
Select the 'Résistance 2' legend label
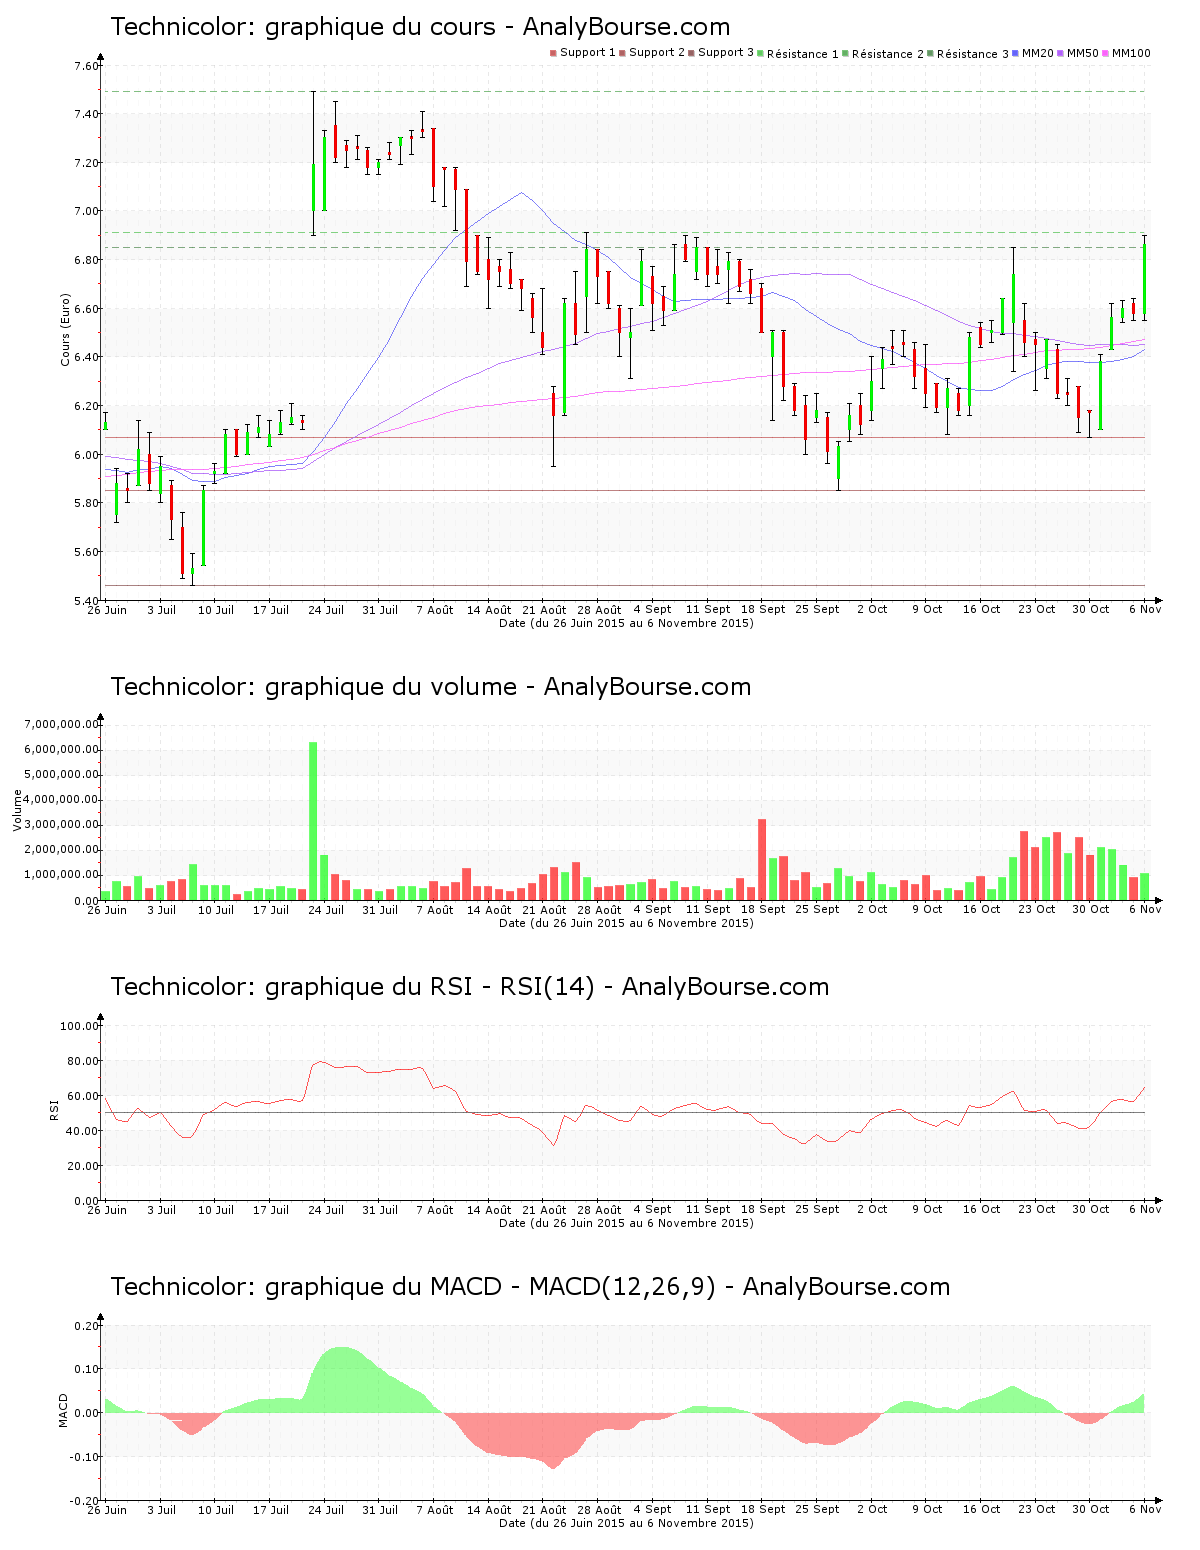click(x=888, y=54)
